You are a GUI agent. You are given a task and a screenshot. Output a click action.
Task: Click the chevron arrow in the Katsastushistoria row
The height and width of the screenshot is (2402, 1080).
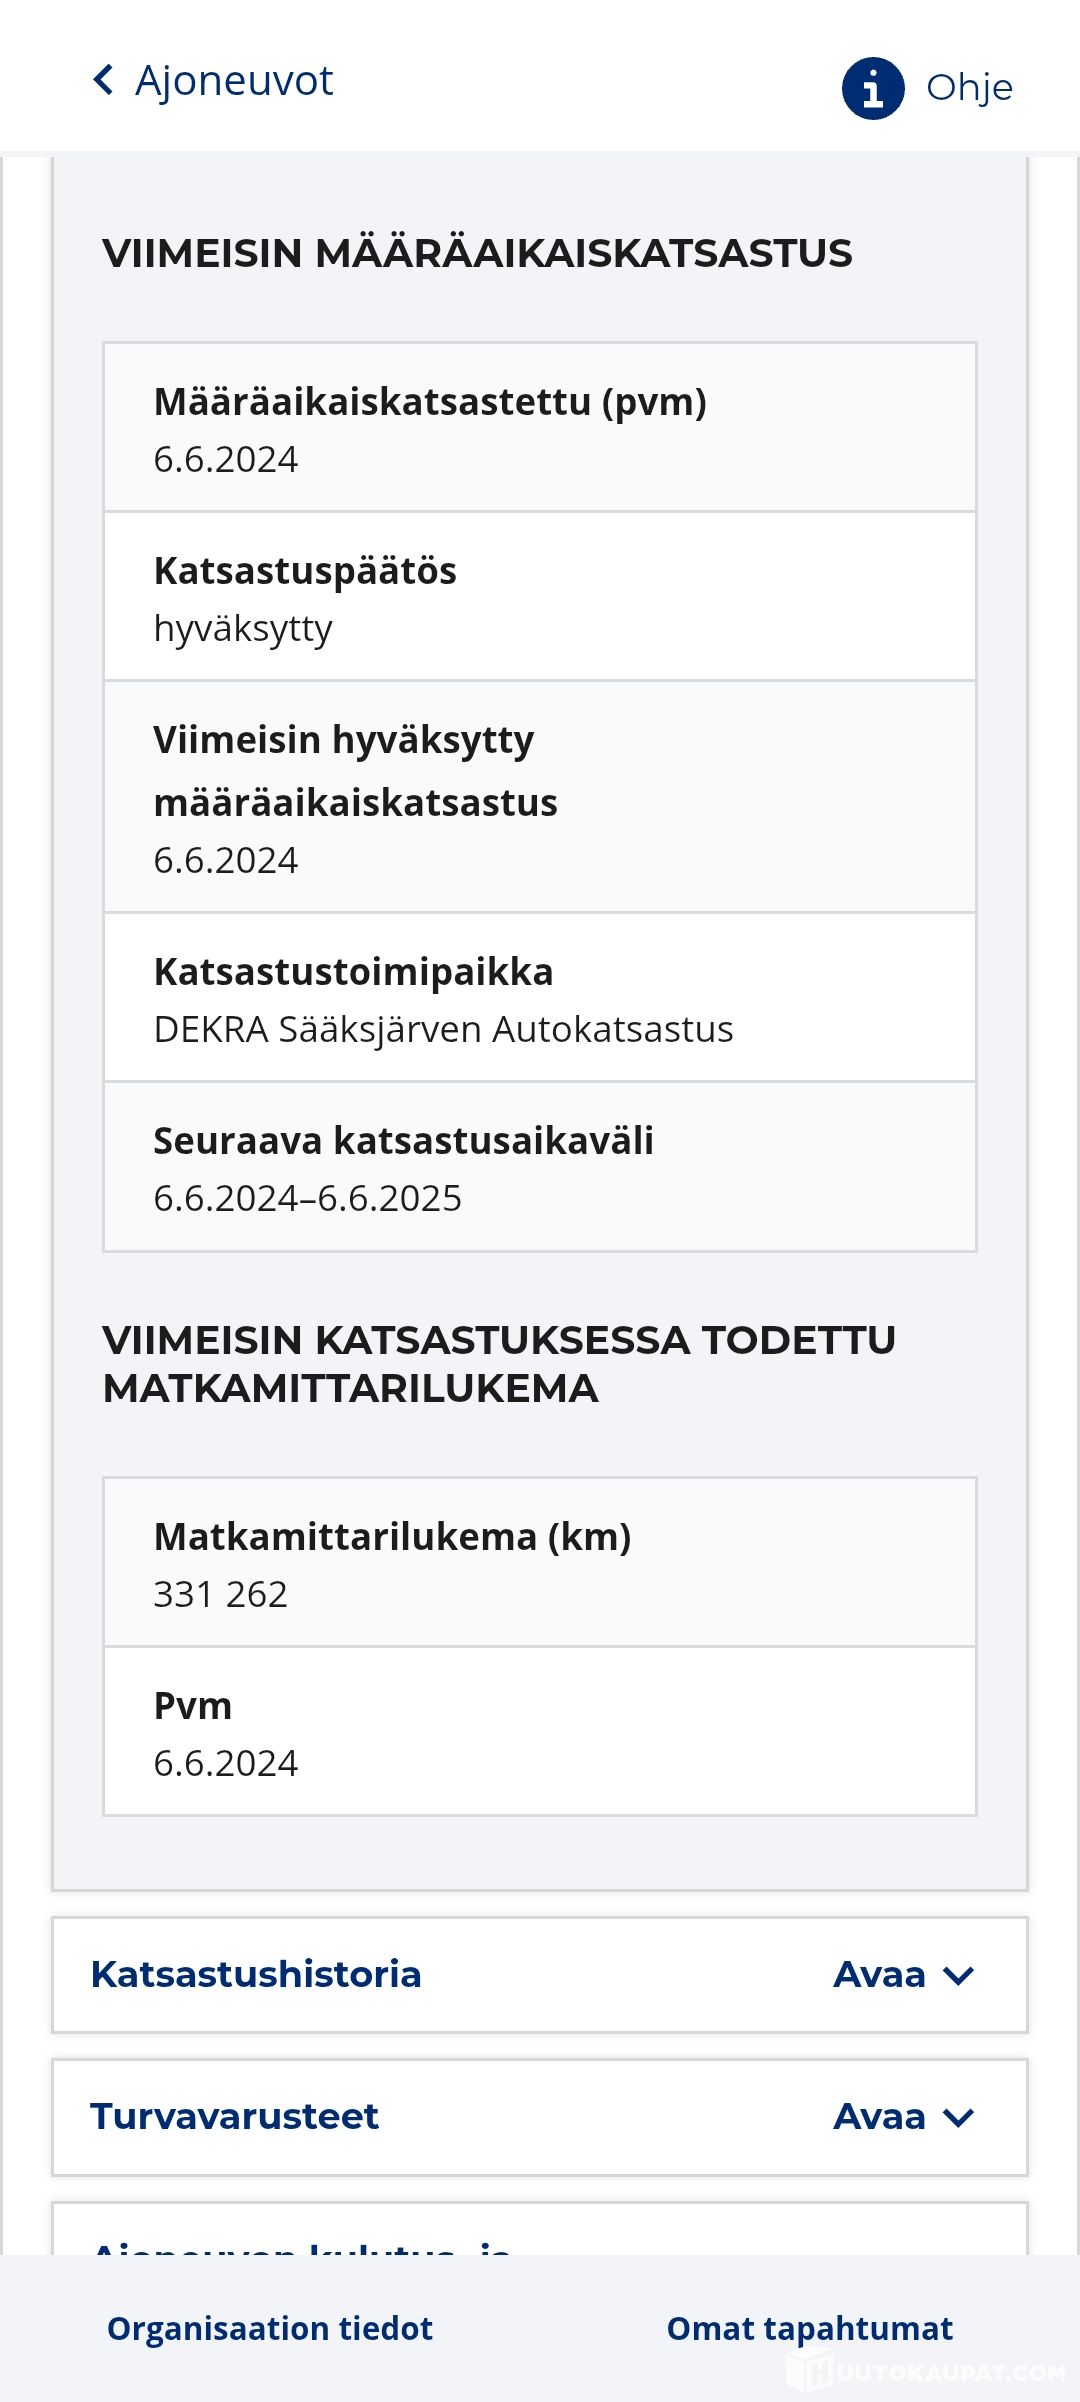(959, 1975)
